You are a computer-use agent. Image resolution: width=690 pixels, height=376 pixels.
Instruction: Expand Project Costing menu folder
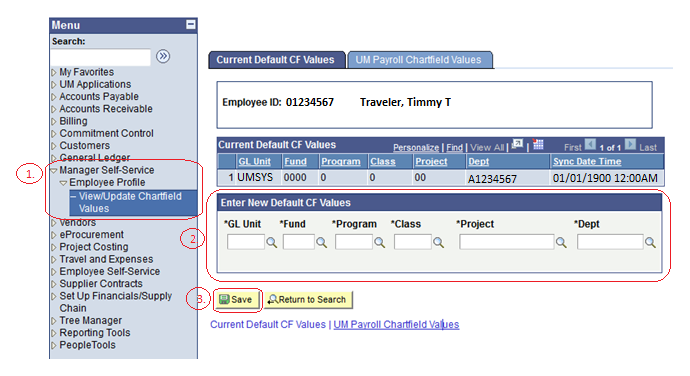[54, 247]
